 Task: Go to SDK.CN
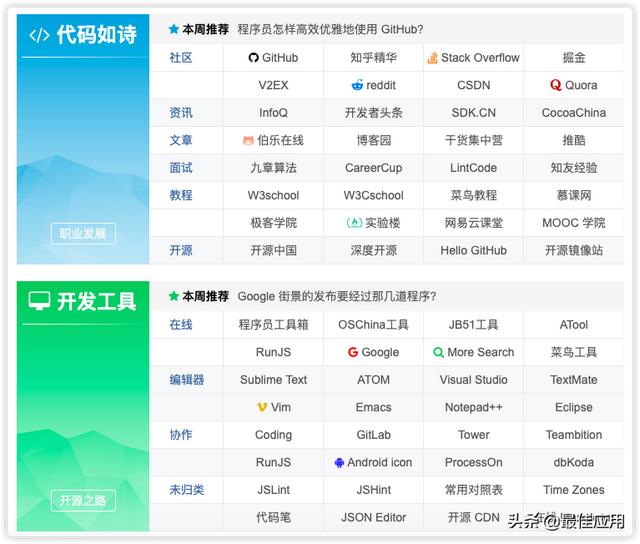pyautogui.click(x=473, y=113)
